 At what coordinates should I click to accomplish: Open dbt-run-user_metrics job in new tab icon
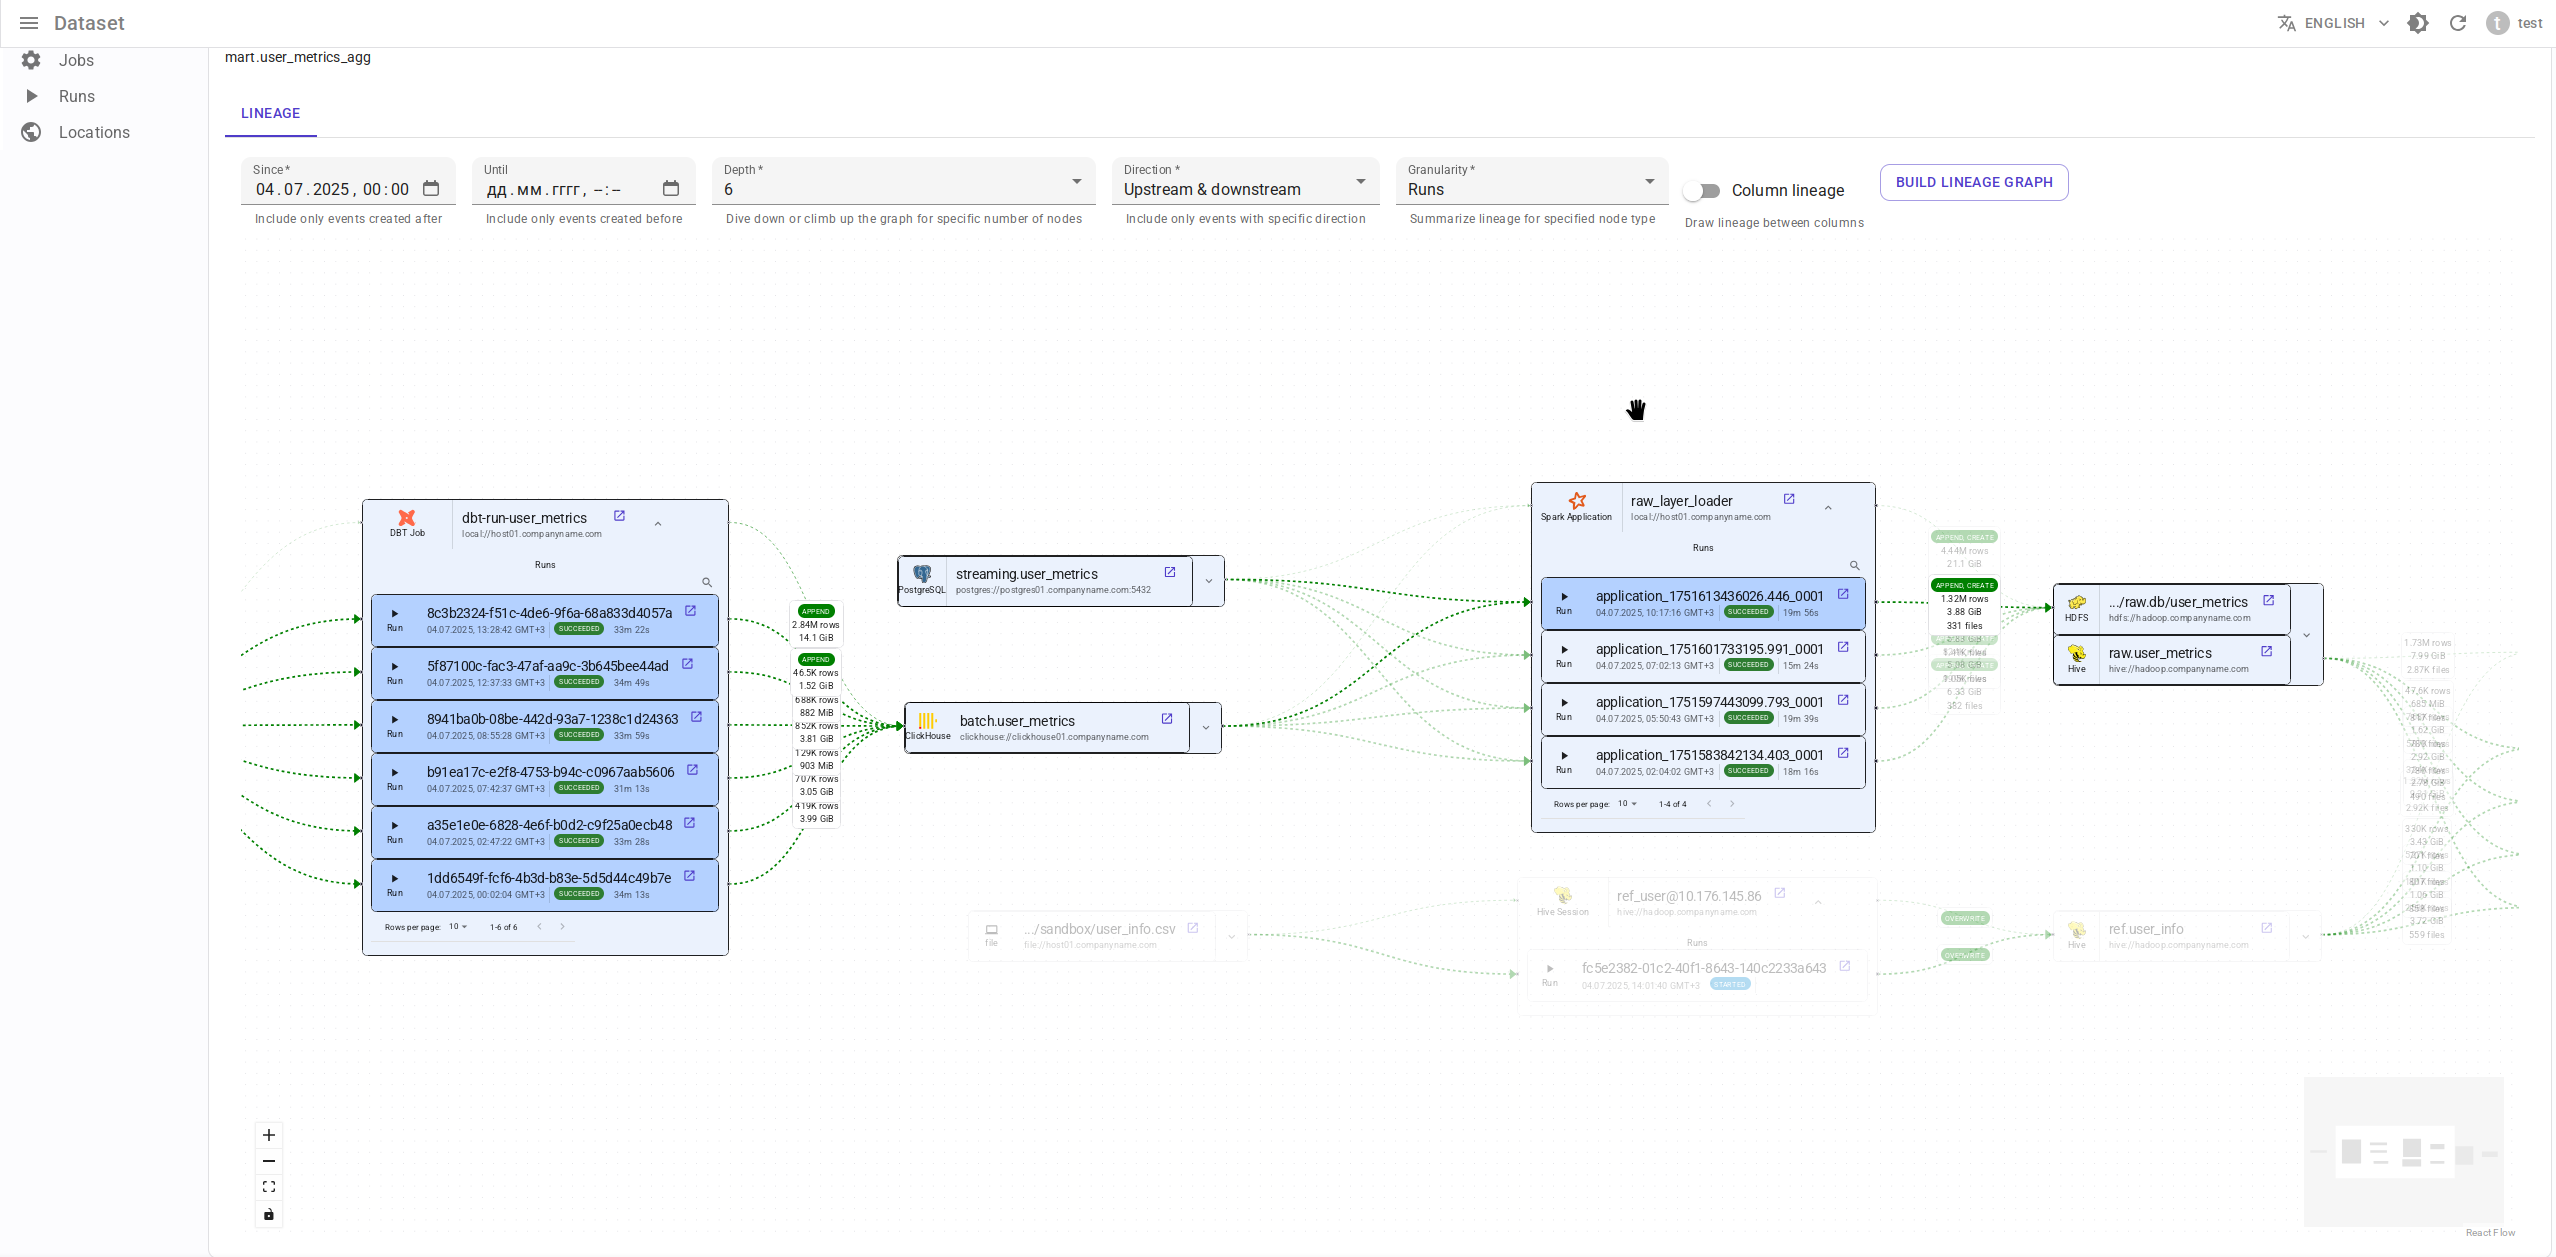click(x=619, y=516)
